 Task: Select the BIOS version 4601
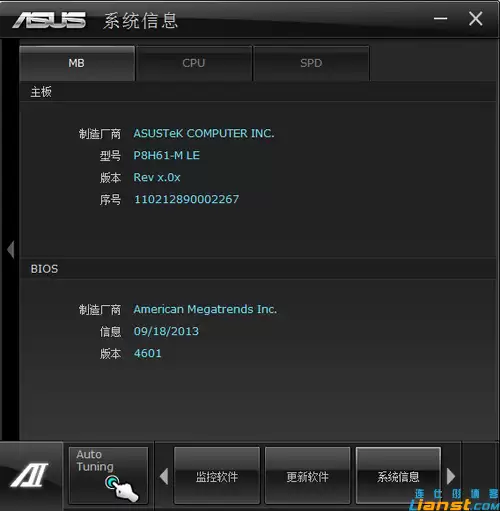pyautogui.click(x=147, y=353)
